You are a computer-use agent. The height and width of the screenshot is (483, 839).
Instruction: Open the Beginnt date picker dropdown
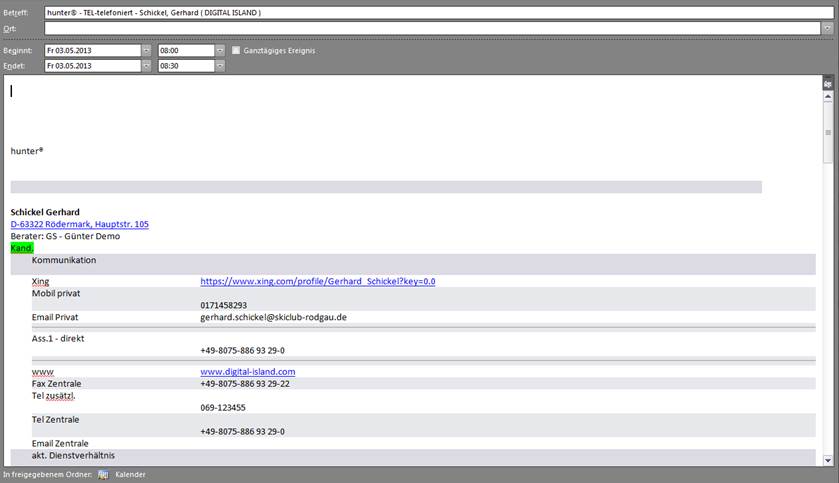tap(146, 50)
